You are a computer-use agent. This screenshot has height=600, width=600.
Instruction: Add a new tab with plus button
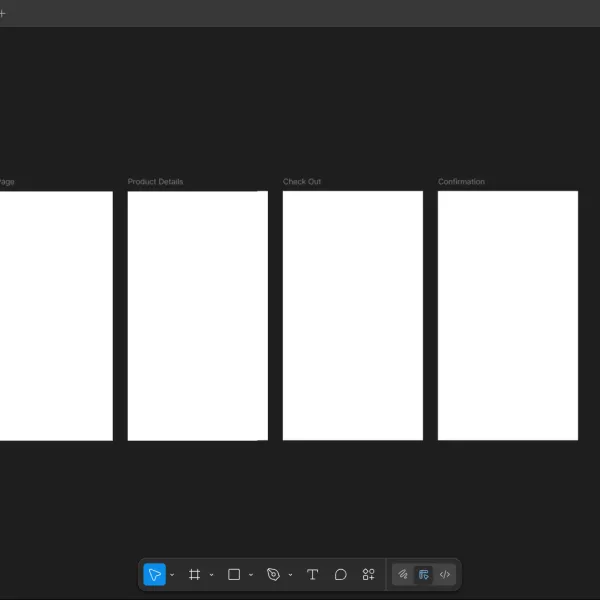point(2,14)
